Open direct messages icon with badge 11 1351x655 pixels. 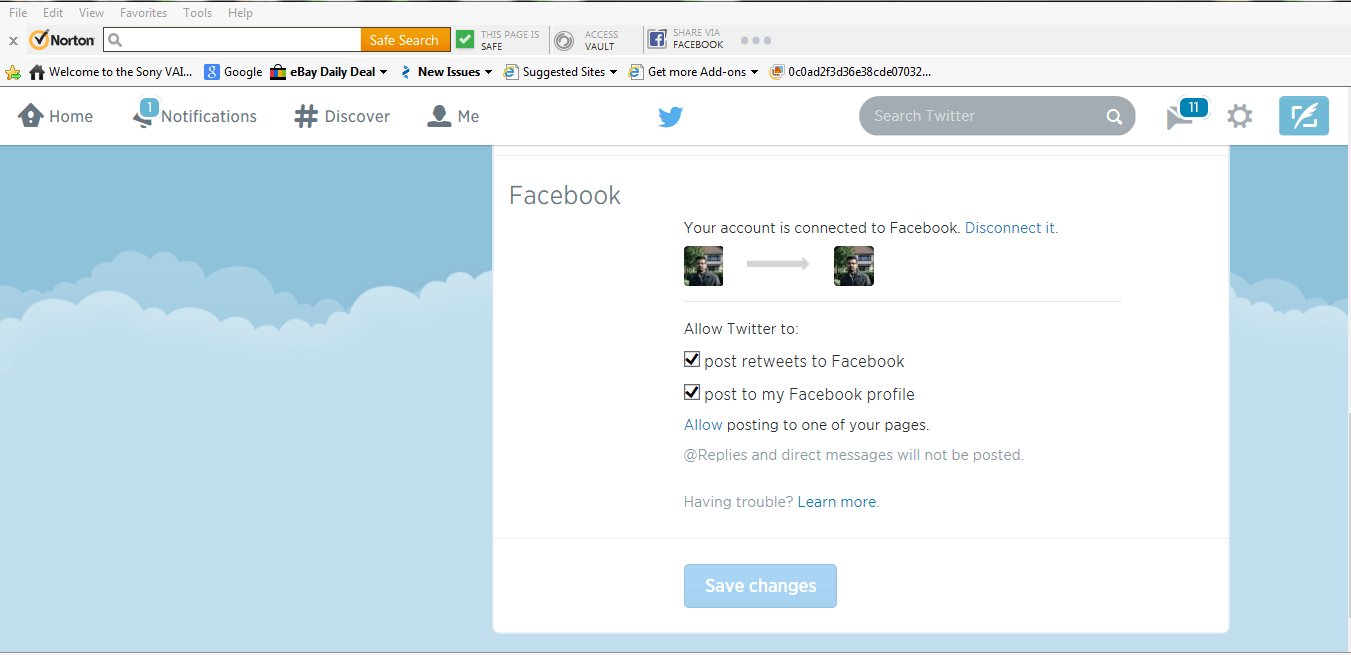pos(1186,114)
